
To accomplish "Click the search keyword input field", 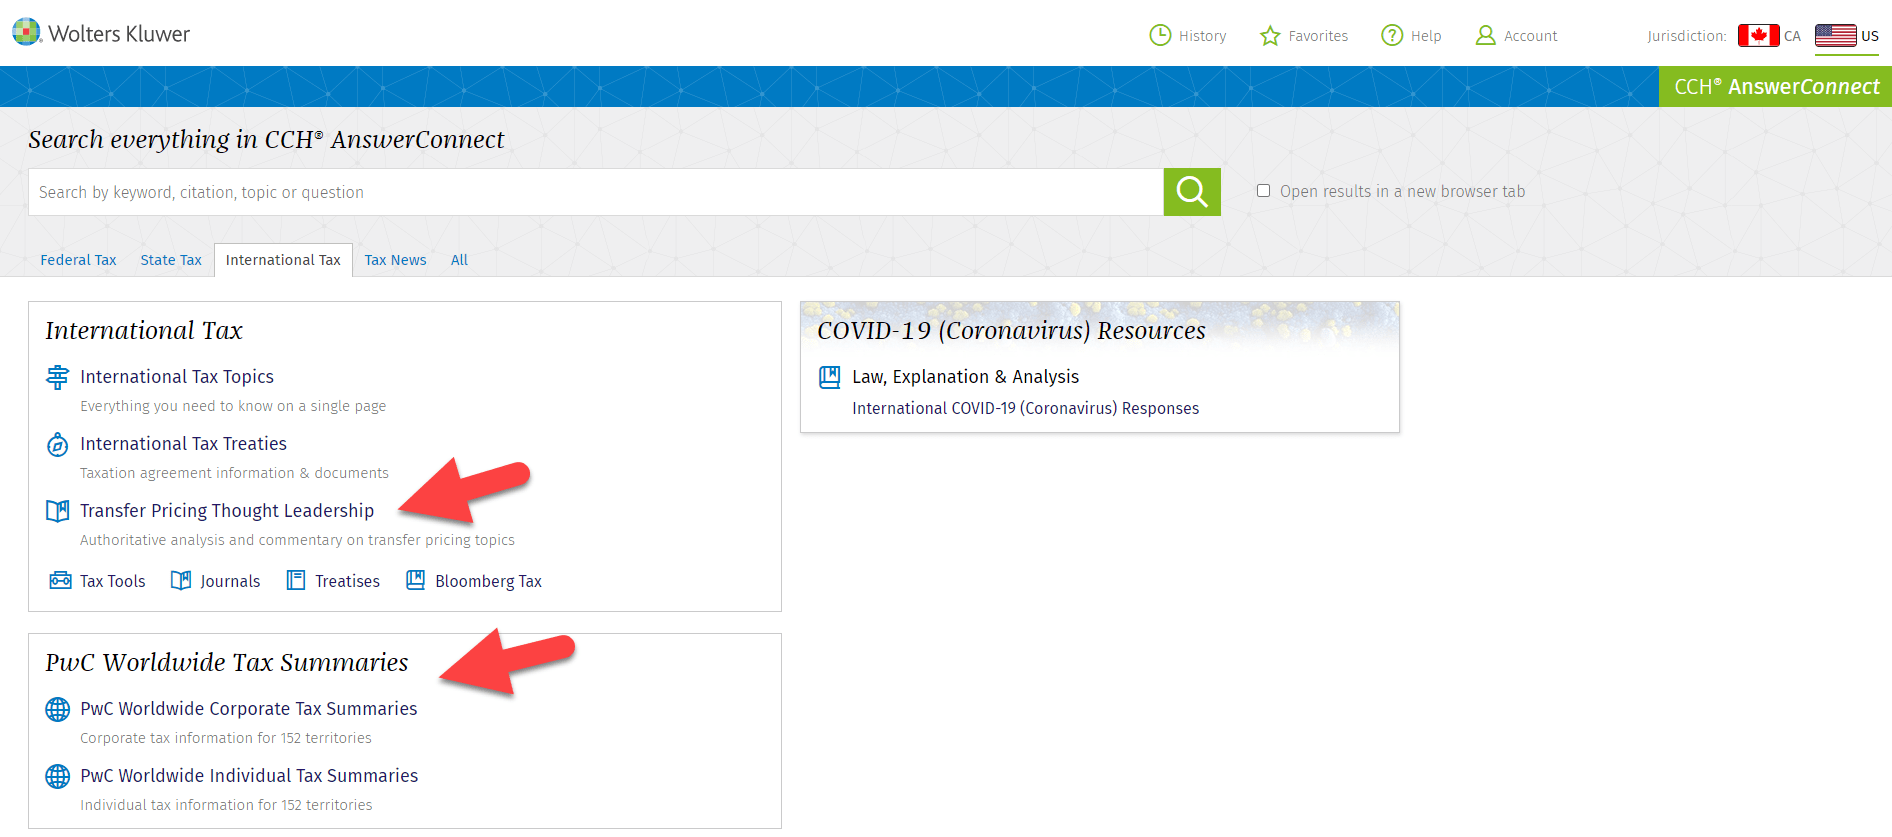I will tap(596, 192).
